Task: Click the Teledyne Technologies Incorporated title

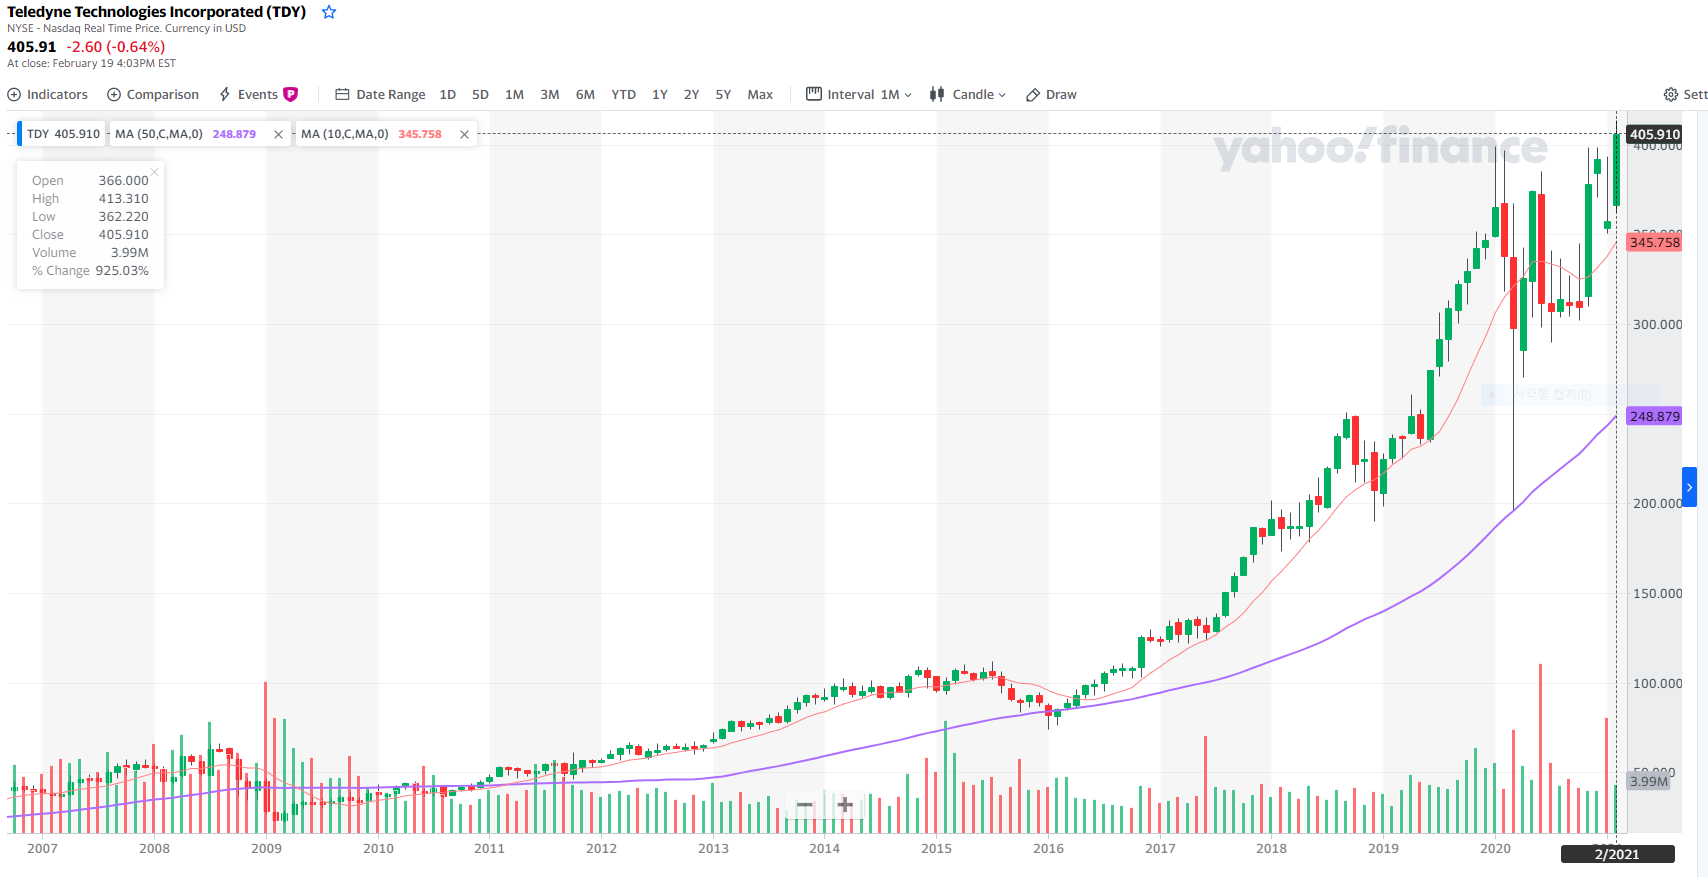Action: coord(157,12)
